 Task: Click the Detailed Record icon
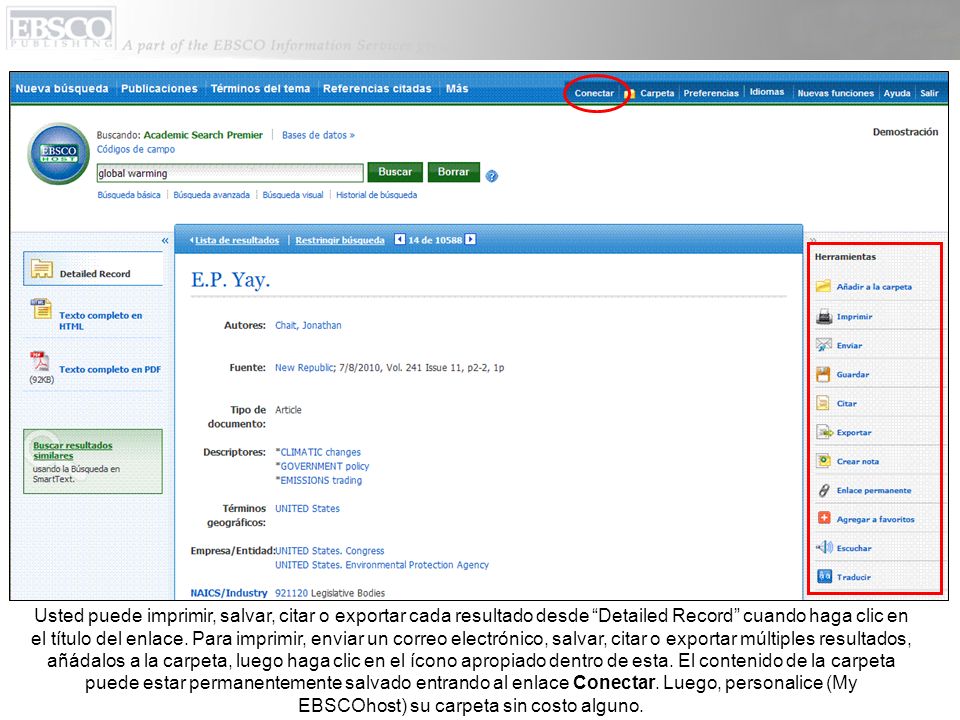(42, 269)
